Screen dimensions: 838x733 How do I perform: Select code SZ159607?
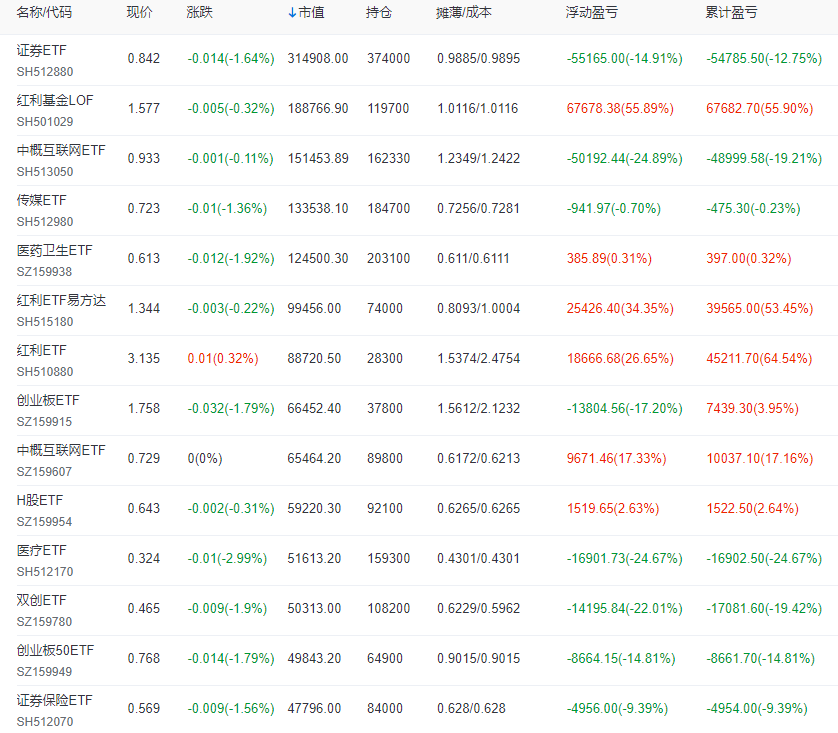(44, 472)
